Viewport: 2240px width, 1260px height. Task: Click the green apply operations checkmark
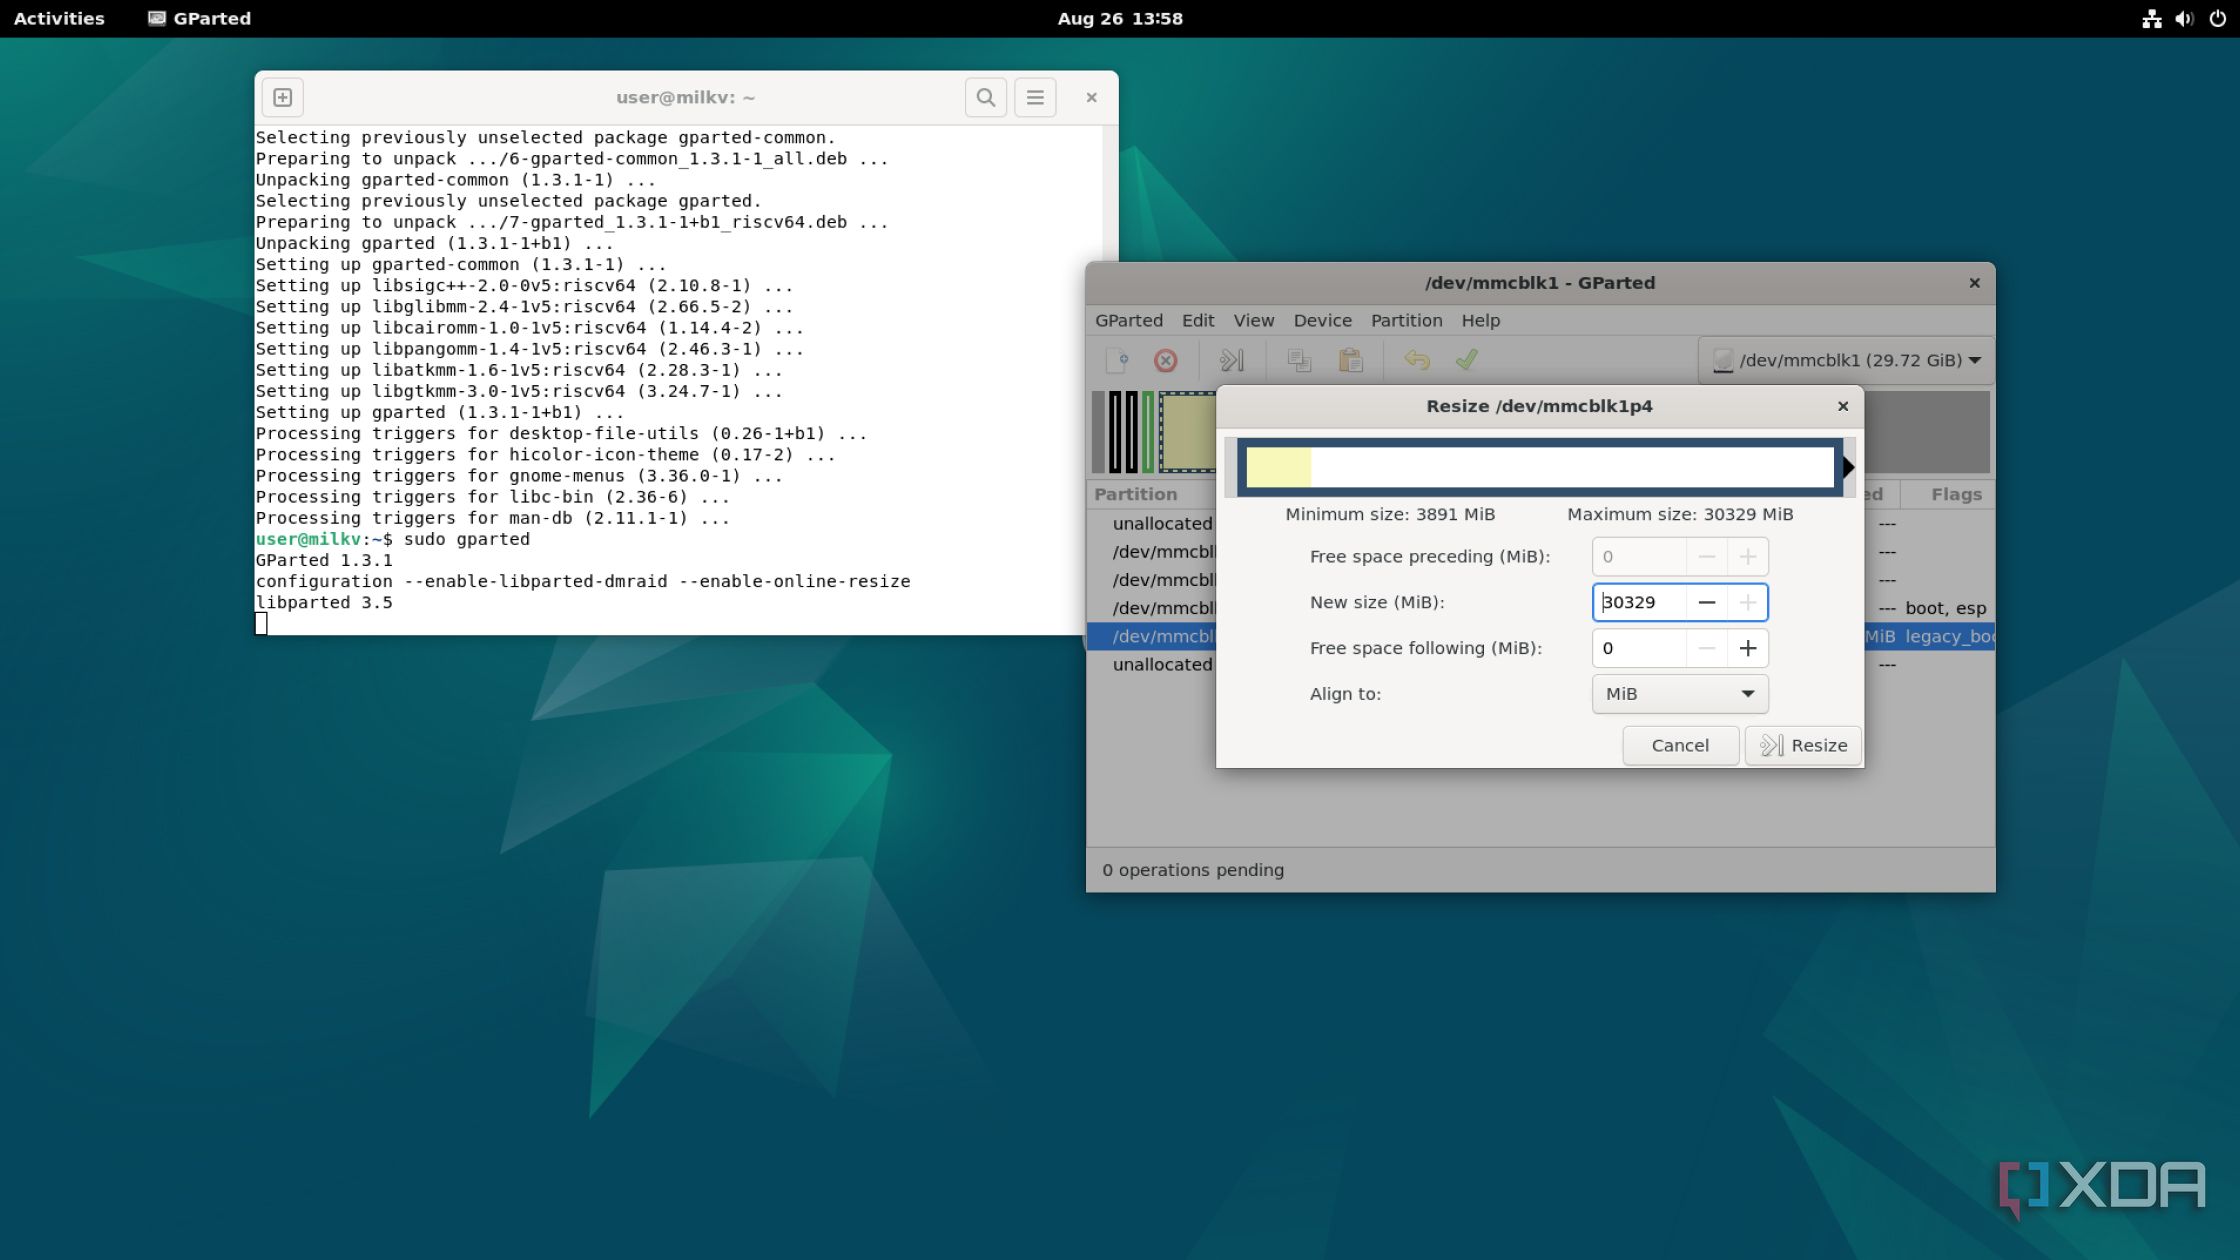(x=1466, y=360)
